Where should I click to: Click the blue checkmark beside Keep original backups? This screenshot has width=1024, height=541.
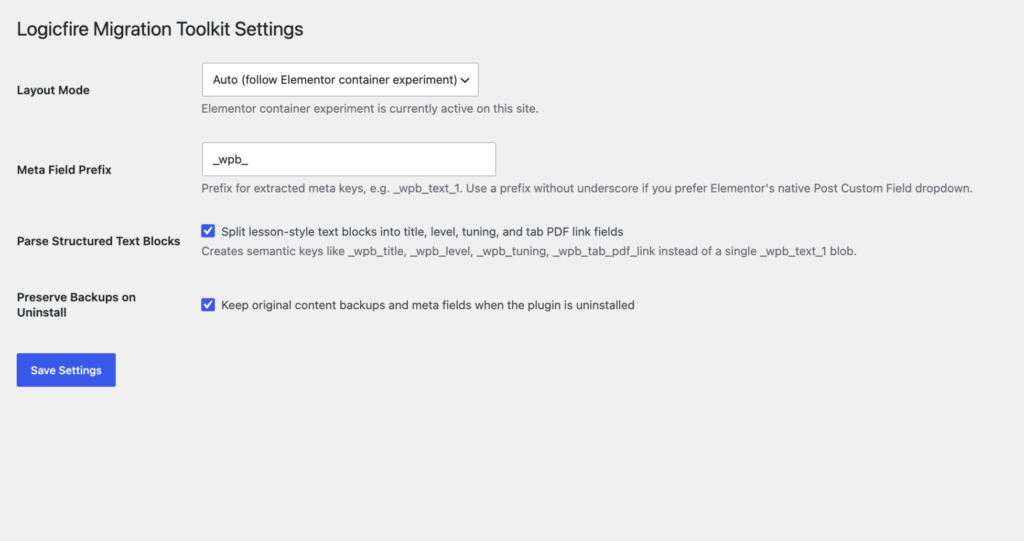click(208, 304)
